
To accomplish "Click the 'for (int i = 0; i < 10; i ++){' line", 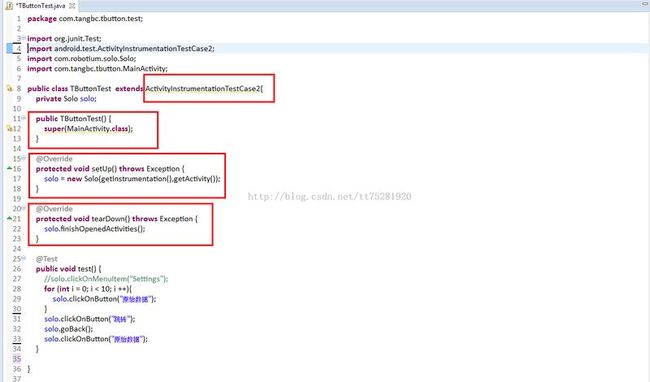I will coord(88,289).
